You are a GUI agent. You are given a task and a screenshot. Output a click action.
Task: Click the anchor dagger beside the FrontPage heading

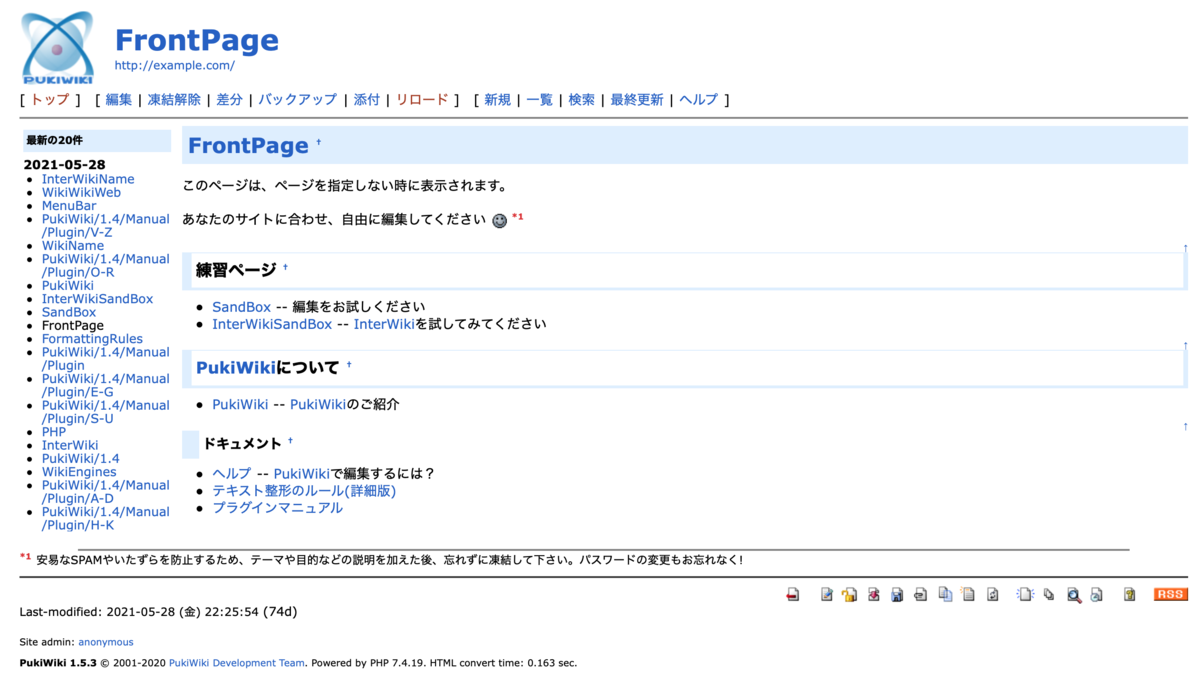click(x=319, y=143)
